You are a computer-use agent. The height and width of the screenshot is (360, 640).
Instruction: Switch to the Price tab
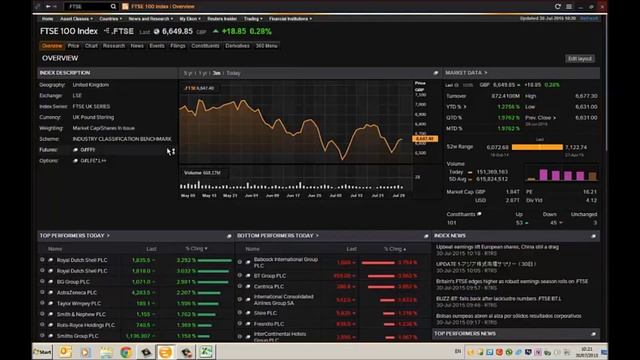coord(73,46)
